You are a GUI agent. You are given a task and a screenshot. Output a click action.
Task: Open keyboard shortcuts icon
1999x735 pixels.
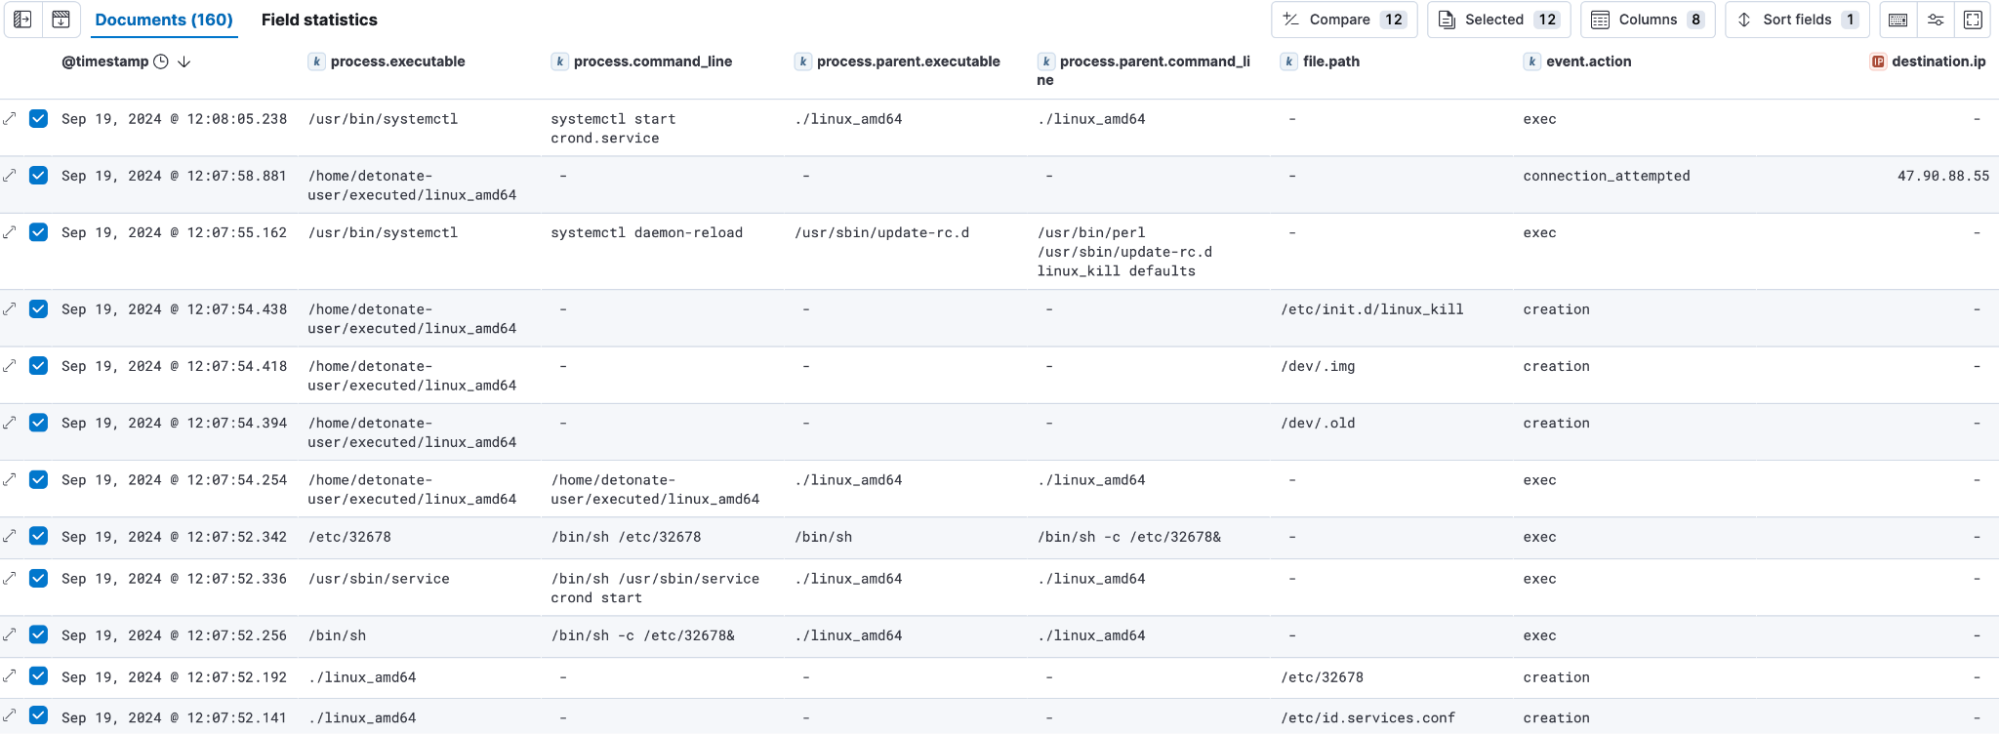tap(1898, 20)
